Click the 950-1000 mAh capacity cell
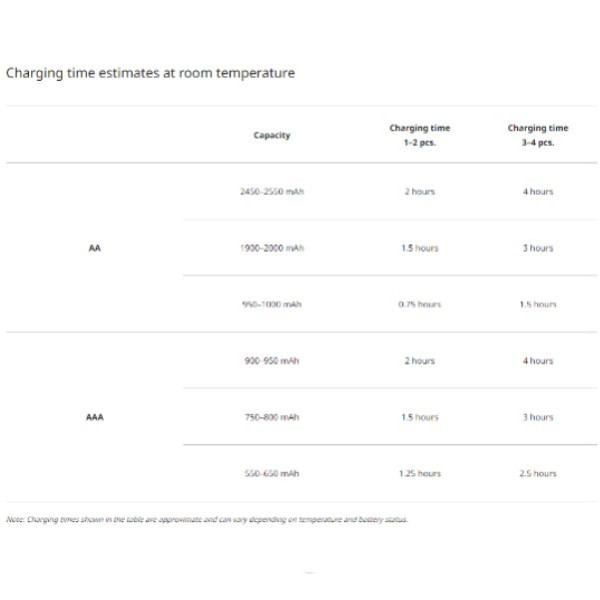Viewport: 600px width, 600px height. pos(272,304)
